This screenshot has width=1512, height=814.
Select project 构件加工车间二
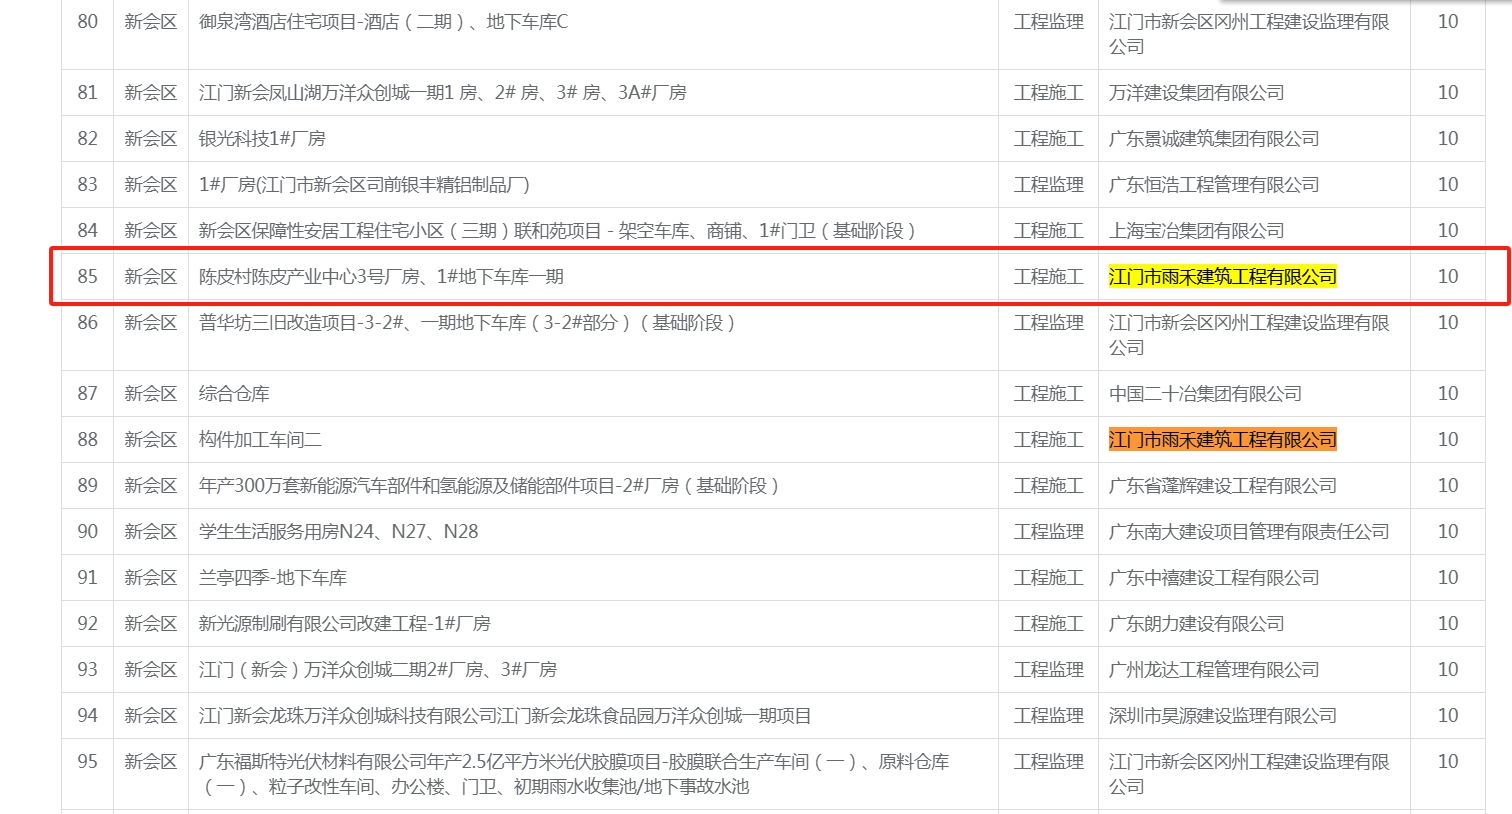(260, 440)
